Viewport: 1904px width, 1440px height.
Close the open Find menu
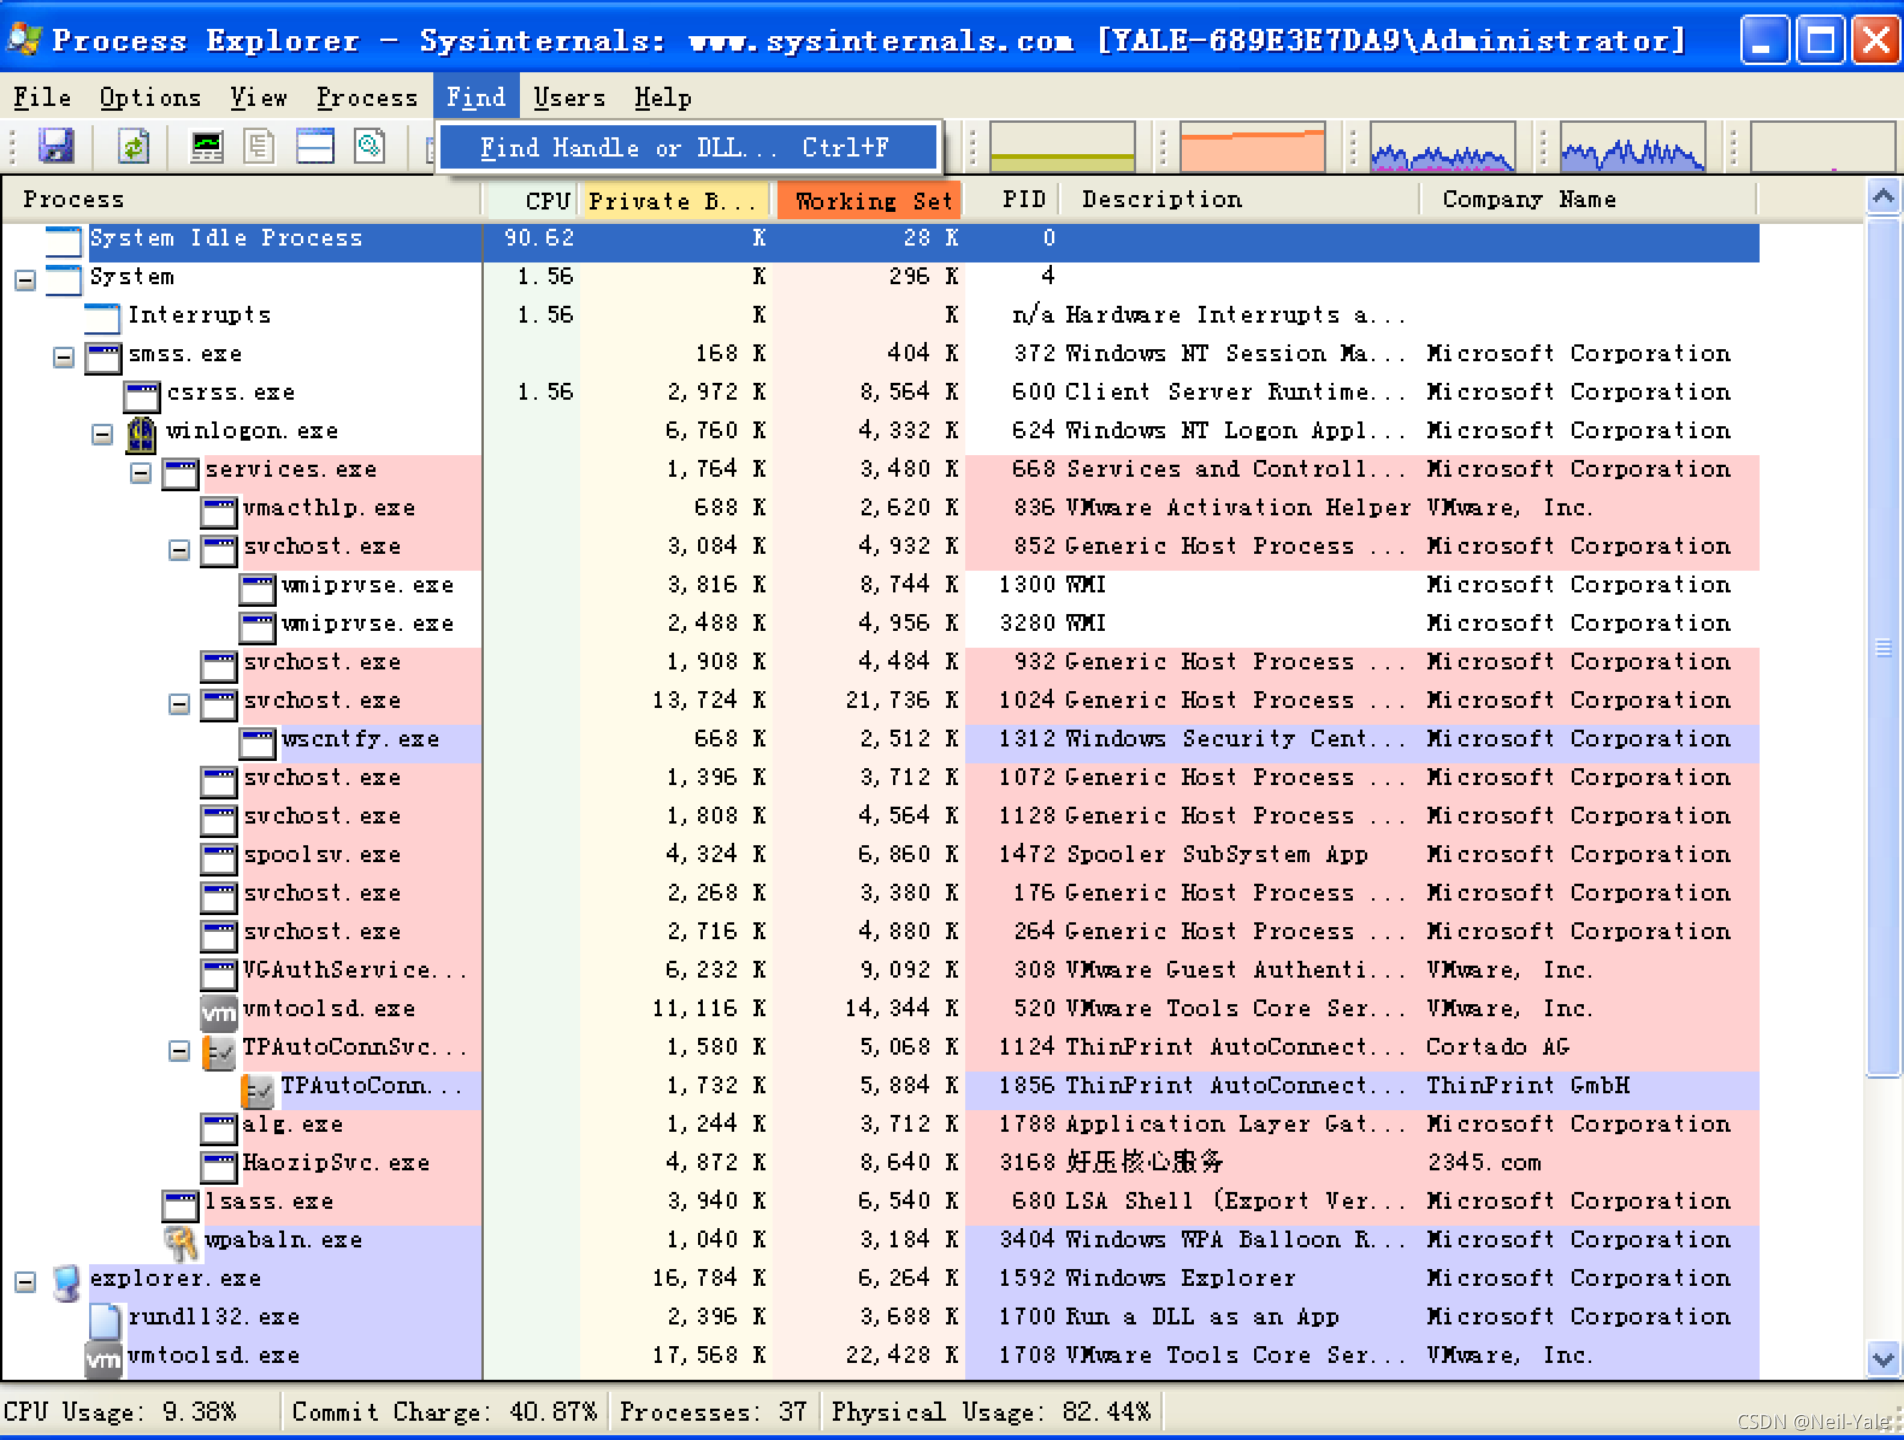point(476,97)
